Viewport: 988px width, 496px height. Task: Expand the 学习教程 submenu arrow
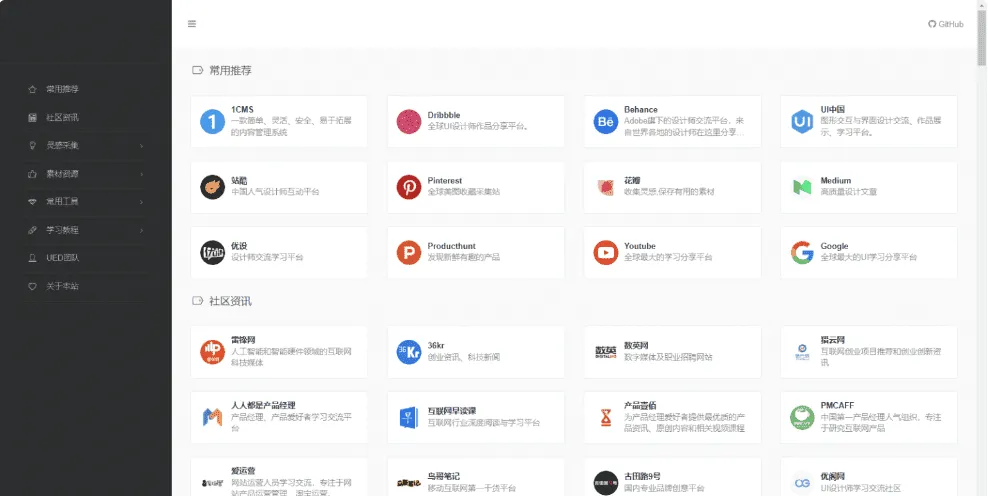click(141, 230)
